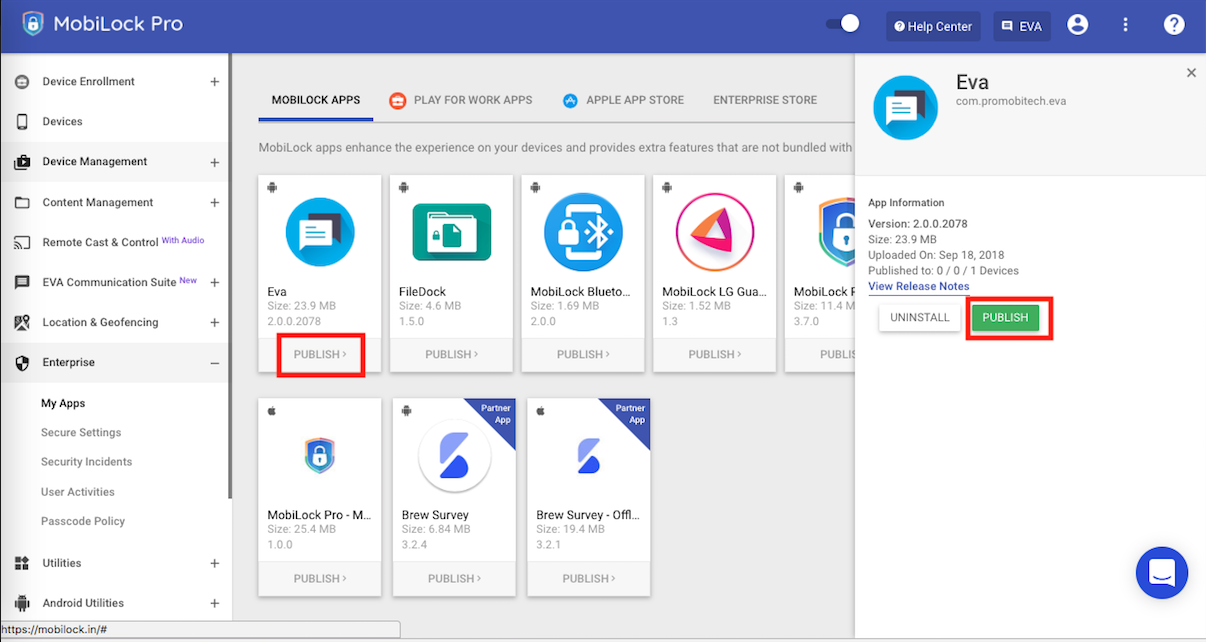This screenshot has width=1206, height=642.
Task: Expand the Device Management section
Action: [x=214, y=162]
